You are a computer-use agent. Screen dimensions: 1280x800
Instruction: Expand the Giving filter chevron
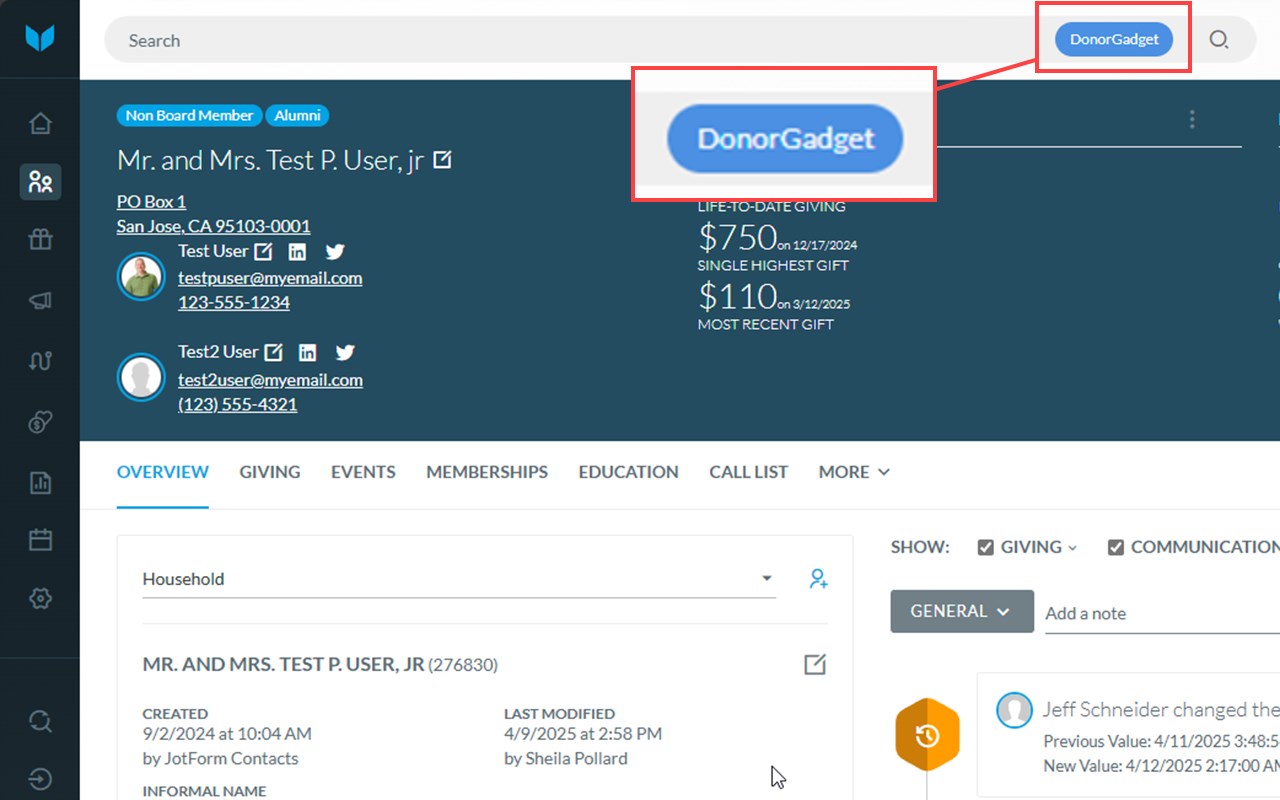tap(1072, 548)
